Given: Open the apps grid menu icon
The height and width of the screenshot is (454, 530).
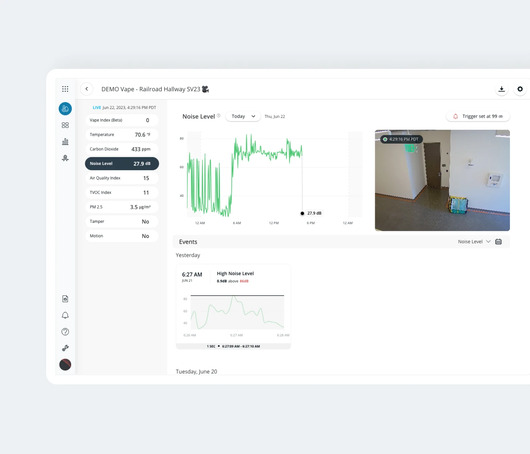Looking at the screenshot, I should pos(65,89).
